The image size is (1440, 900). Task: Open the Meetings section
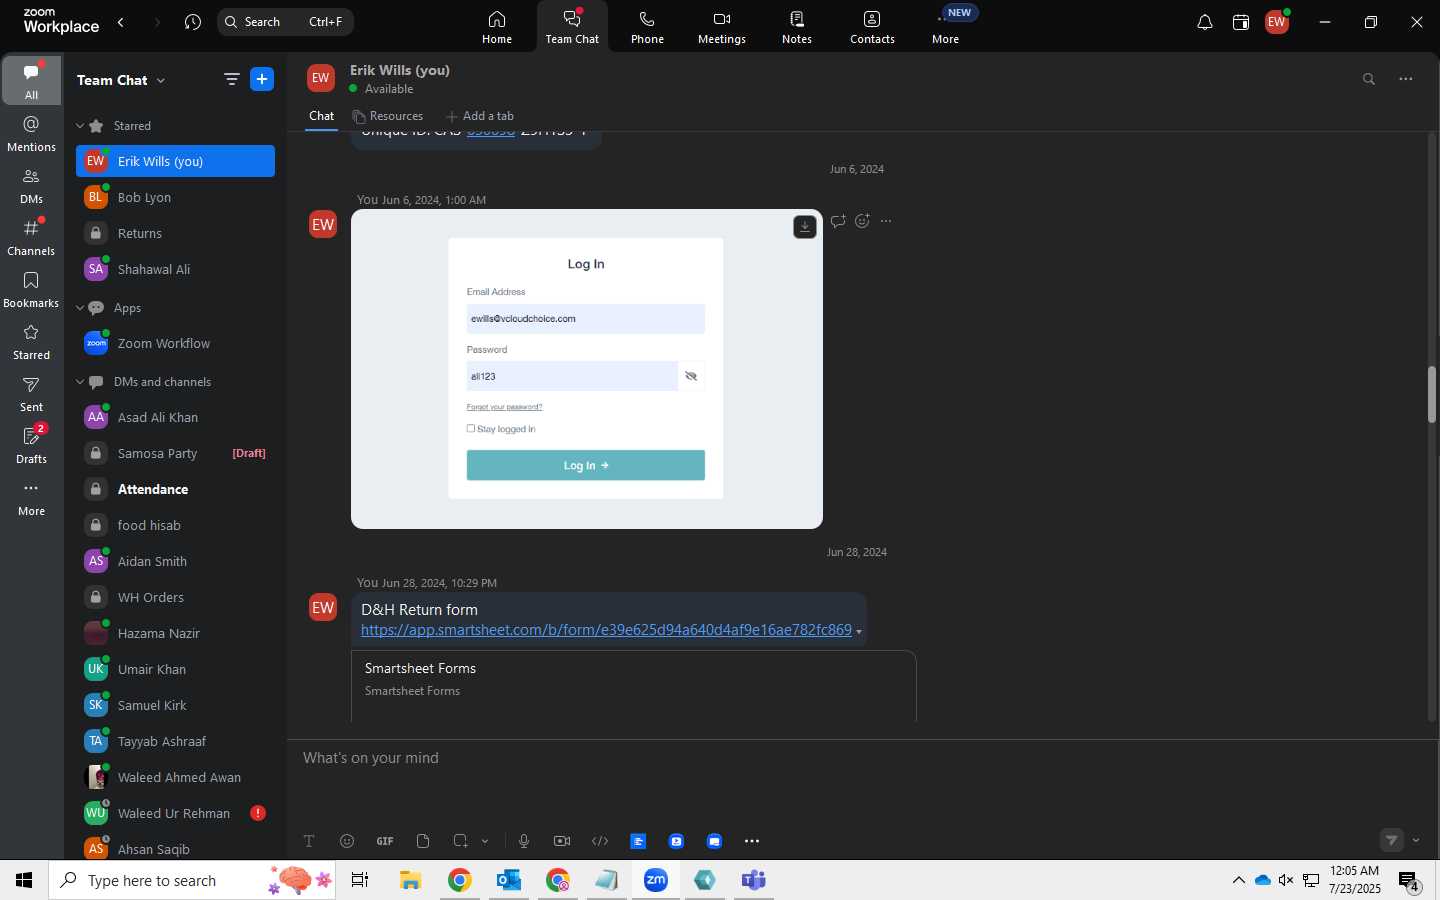pyautogui.click(x=722, y=27)
